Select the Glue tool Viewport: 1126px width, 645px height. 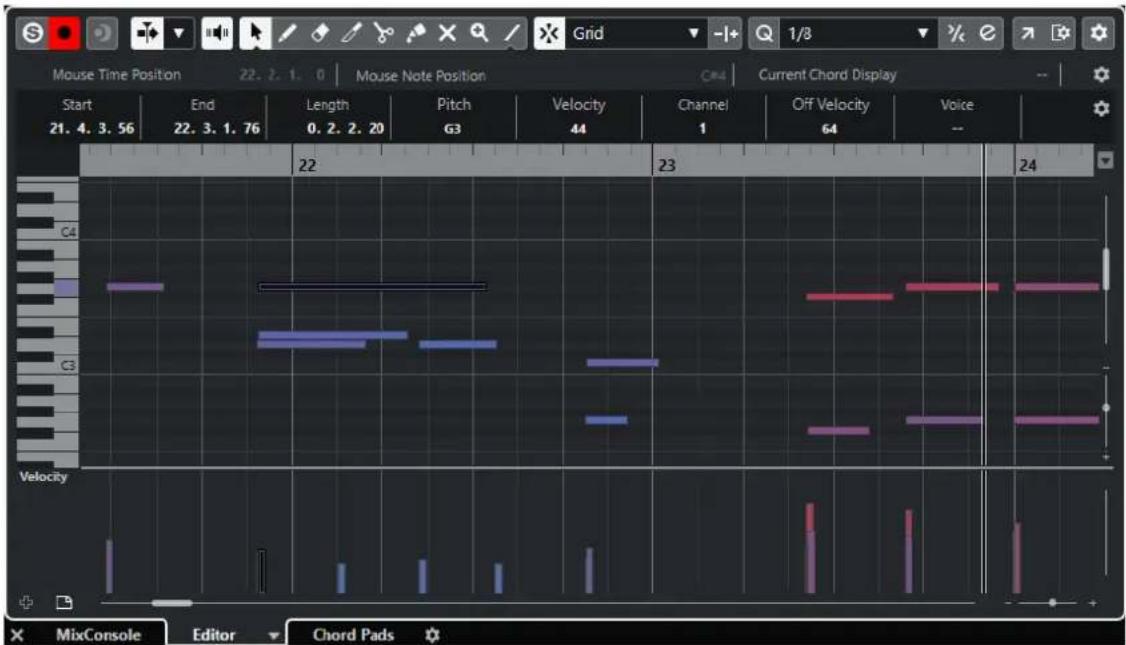pos(415,33)
